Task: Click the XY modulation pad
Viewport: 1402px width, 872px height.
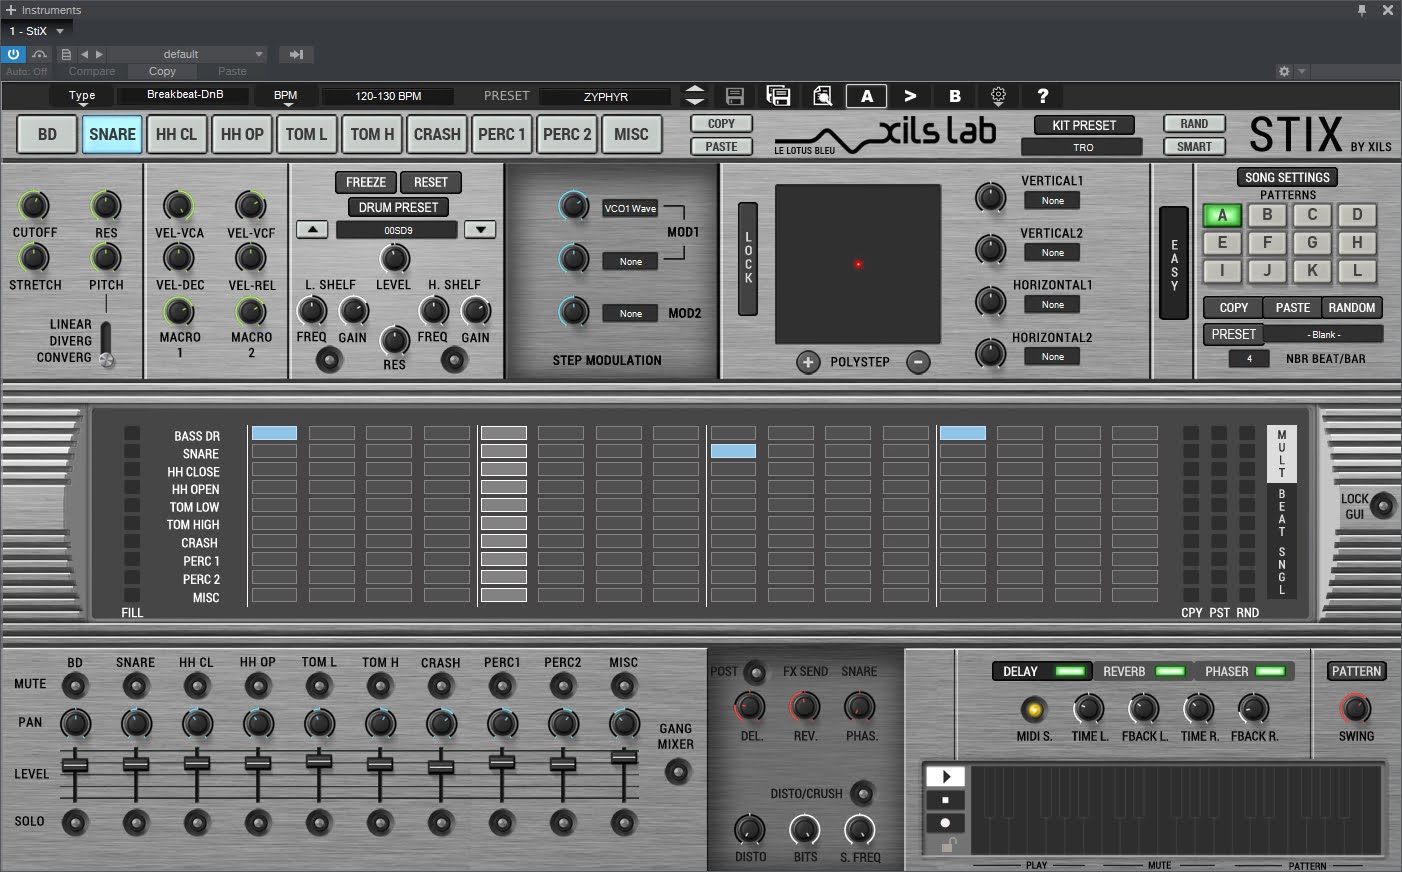Action: pos(858,264)
